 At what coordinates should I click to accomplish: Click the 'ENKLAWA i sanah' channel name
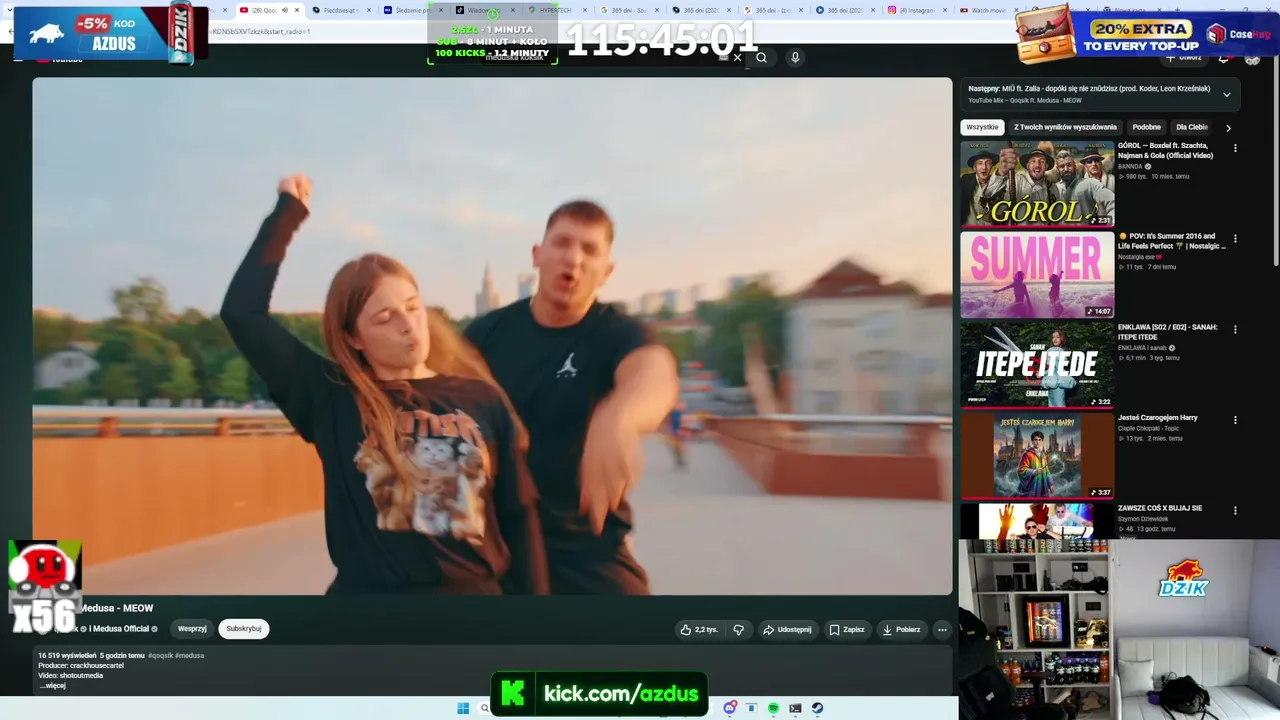click(x=1142, y=348)
